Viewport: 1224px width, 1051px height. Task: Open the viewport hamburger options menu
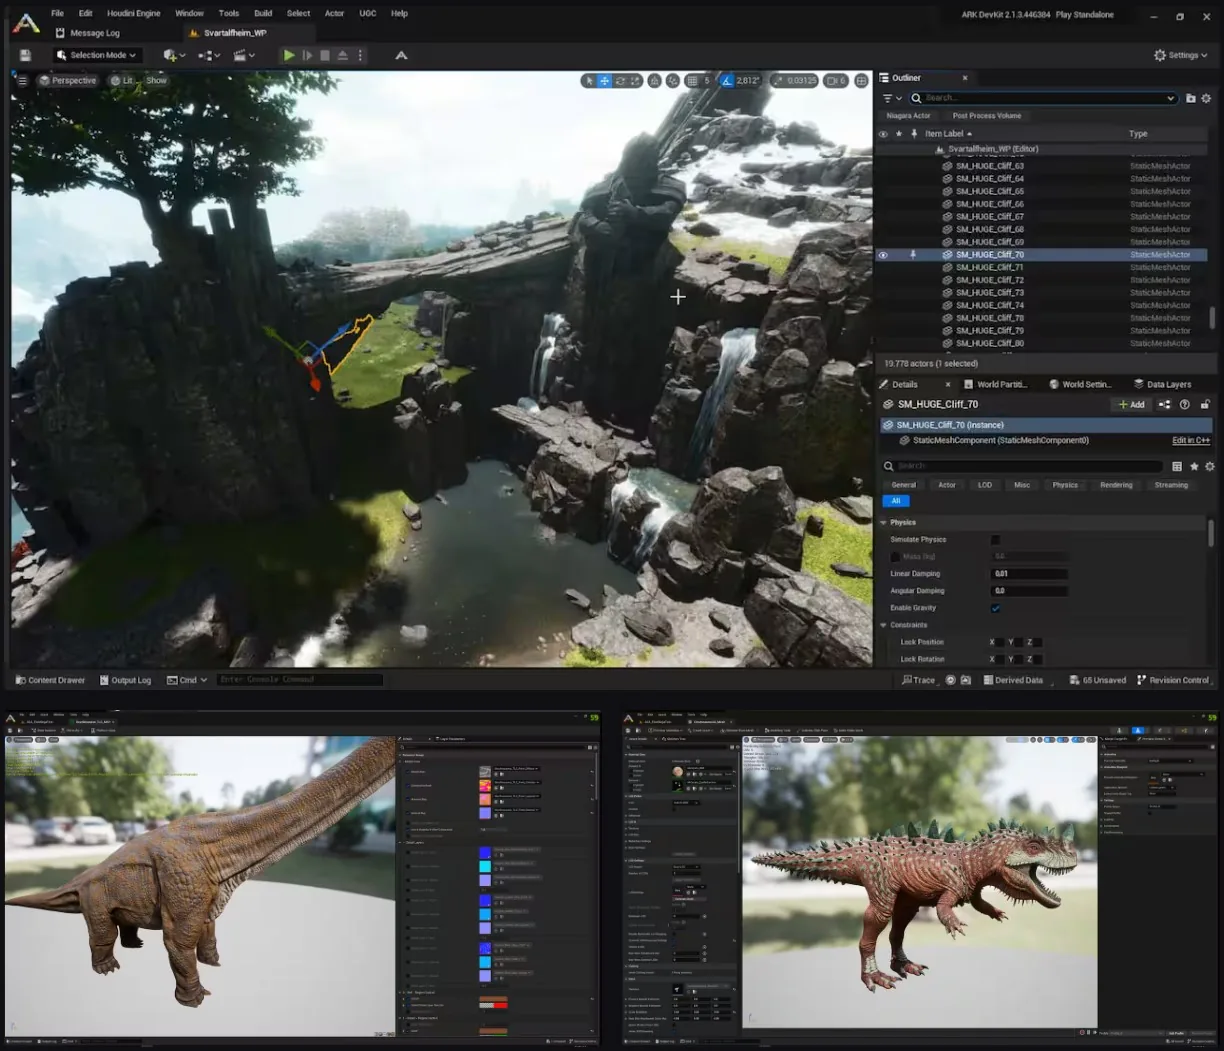[22, 80]
